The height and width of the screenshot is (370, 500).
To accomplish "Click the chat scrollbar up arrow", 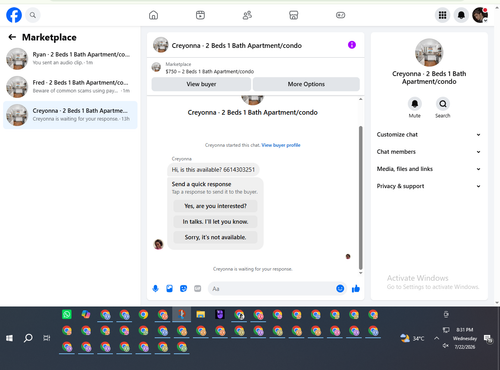I will 360,99.
